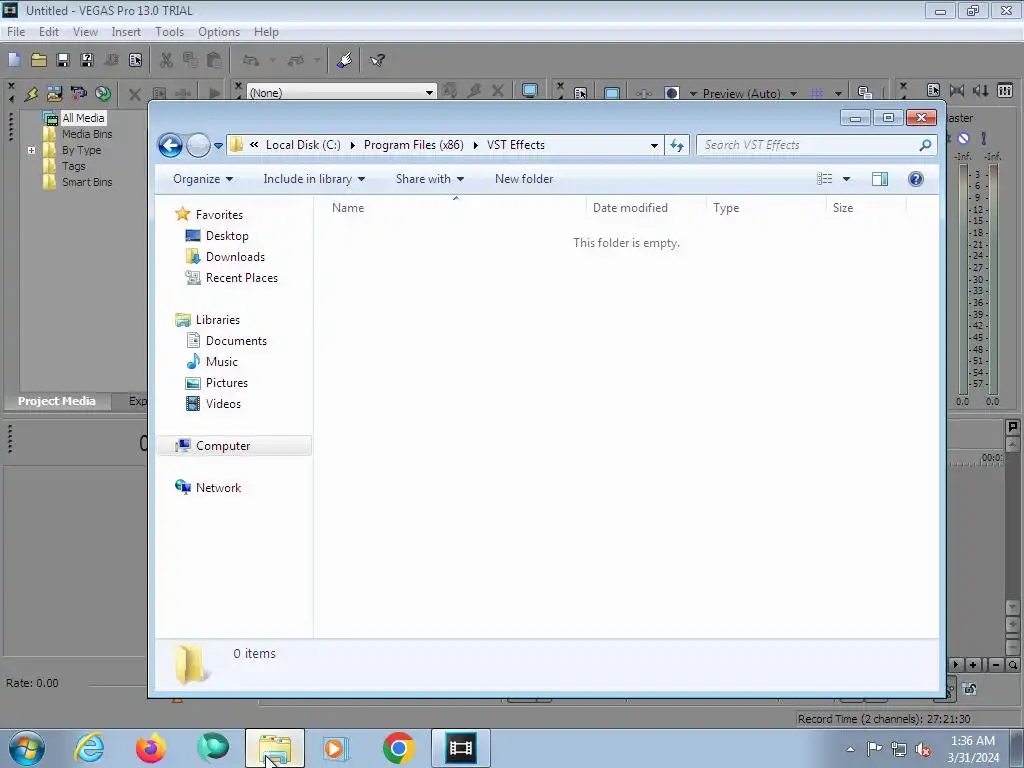Screen dimensions: 1024x768
Task: Click the Undo arrow icon
Action: [x=251, y=60]
